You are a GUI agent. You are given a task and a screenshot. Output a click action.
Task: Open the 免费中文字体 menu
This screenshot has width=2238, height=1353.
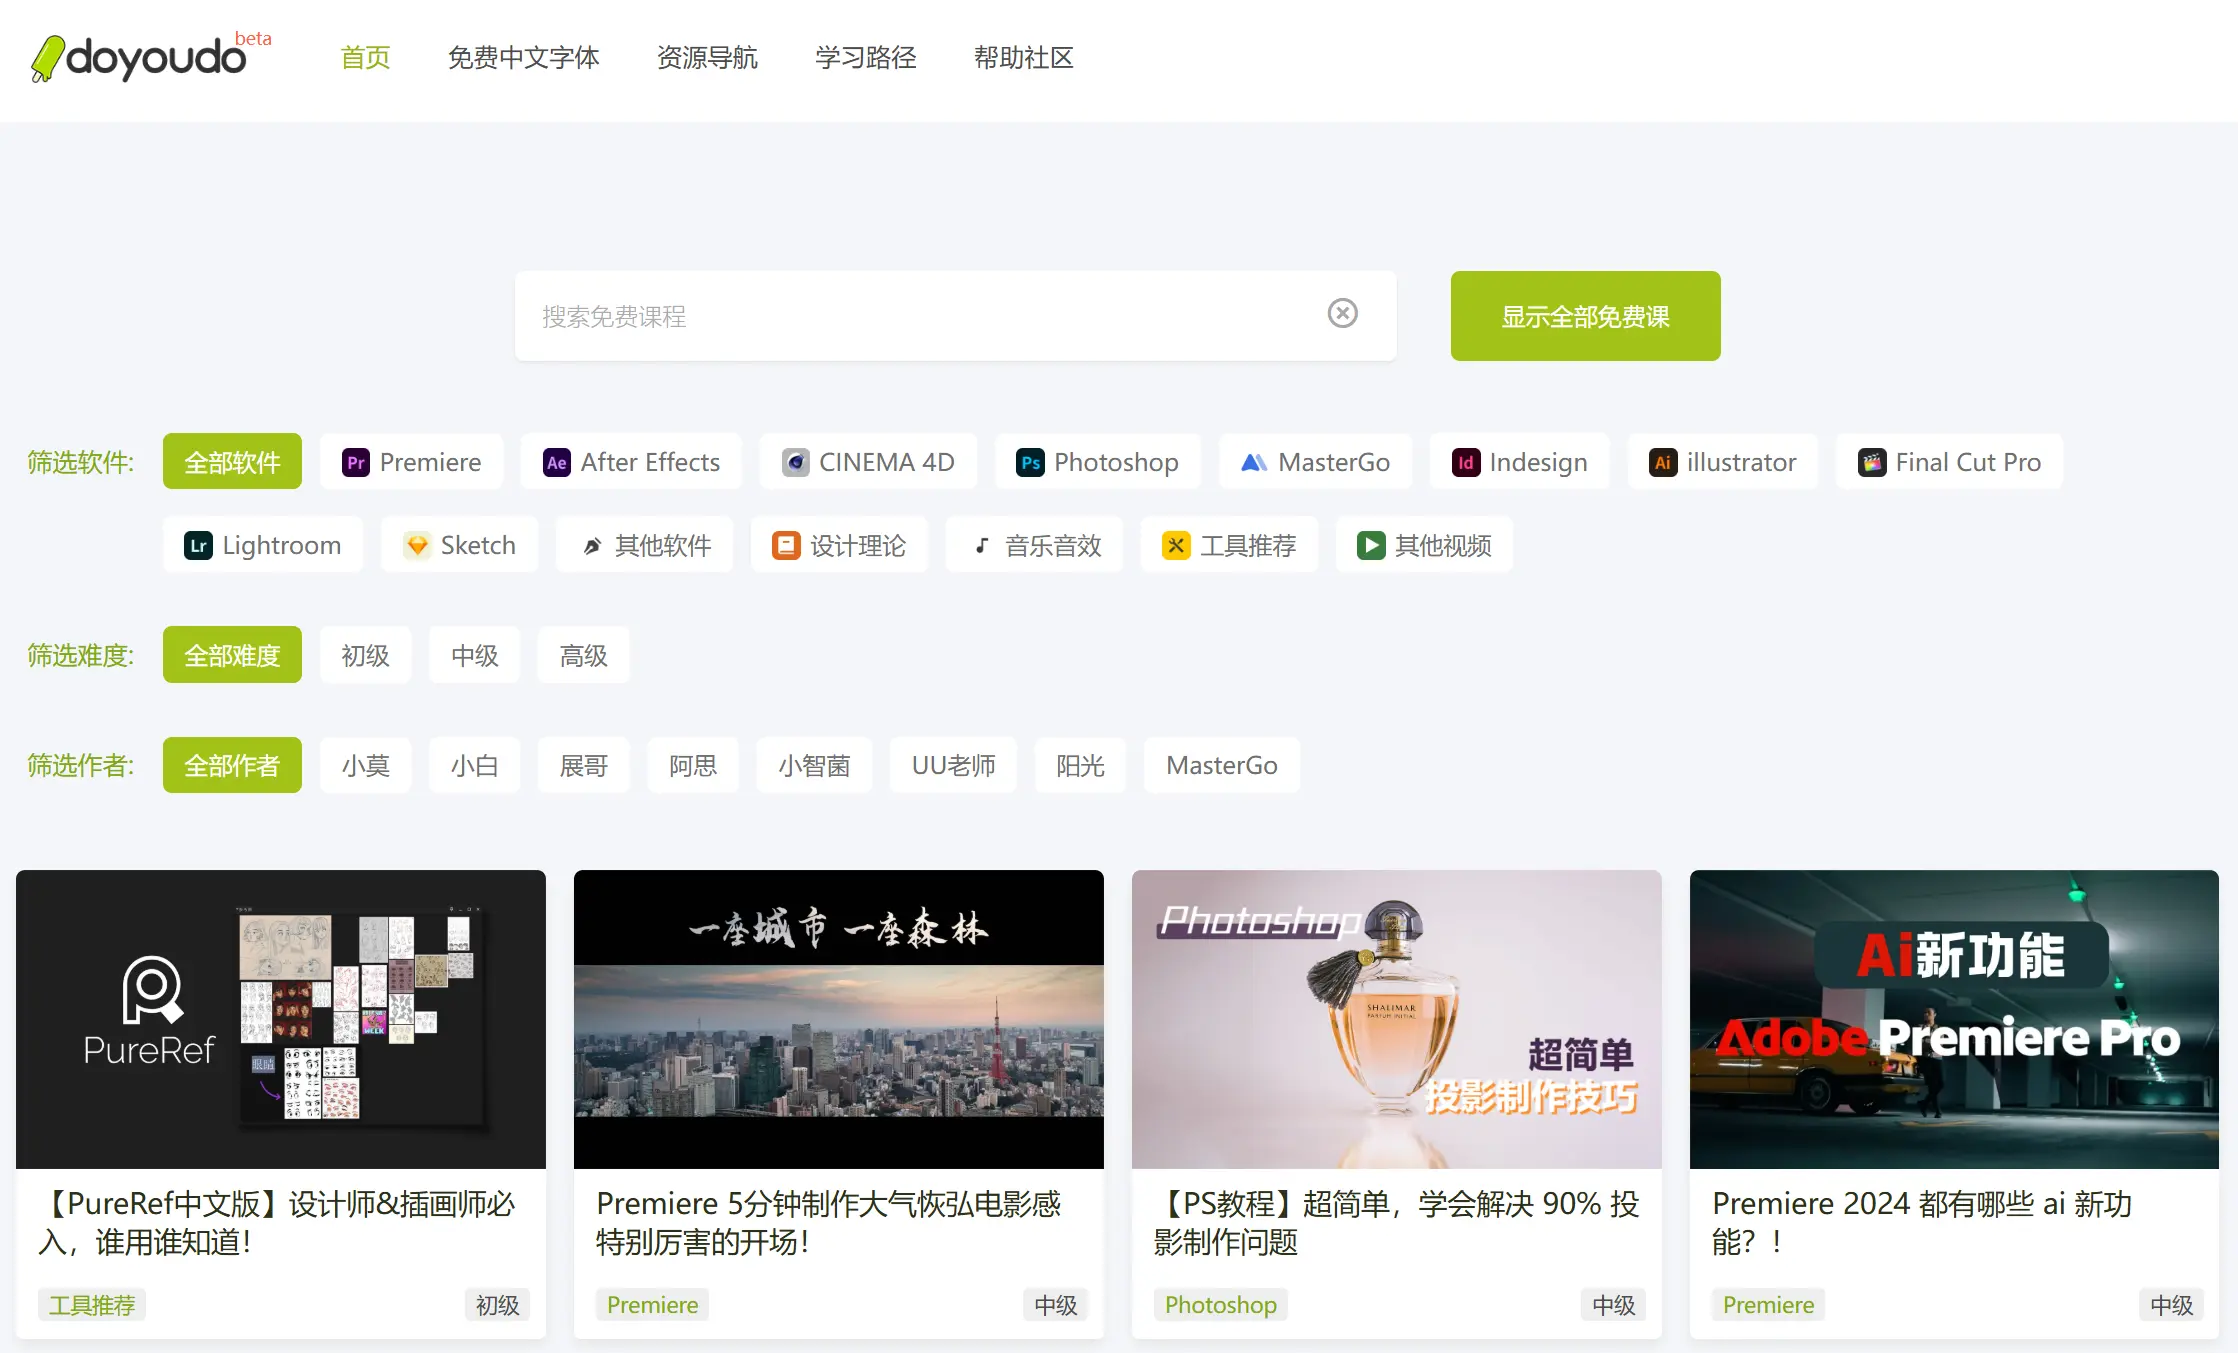(523, 58)
